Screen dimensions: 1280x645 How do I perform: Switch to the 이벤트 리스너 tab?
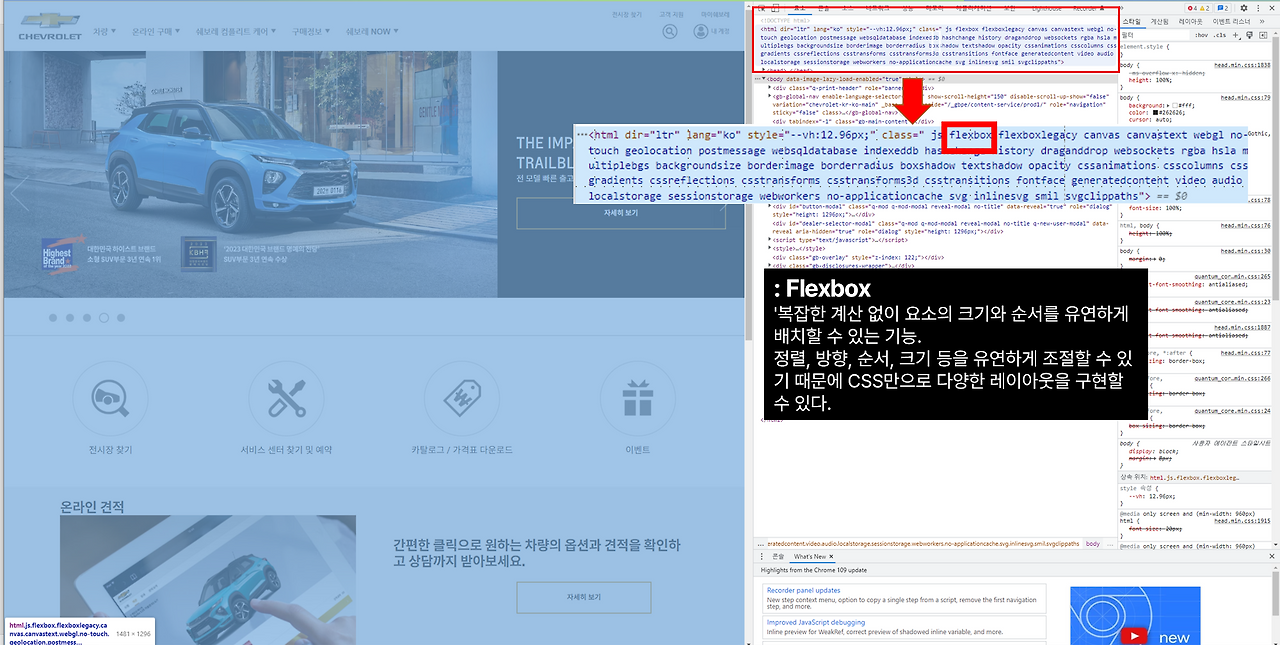1231,21
